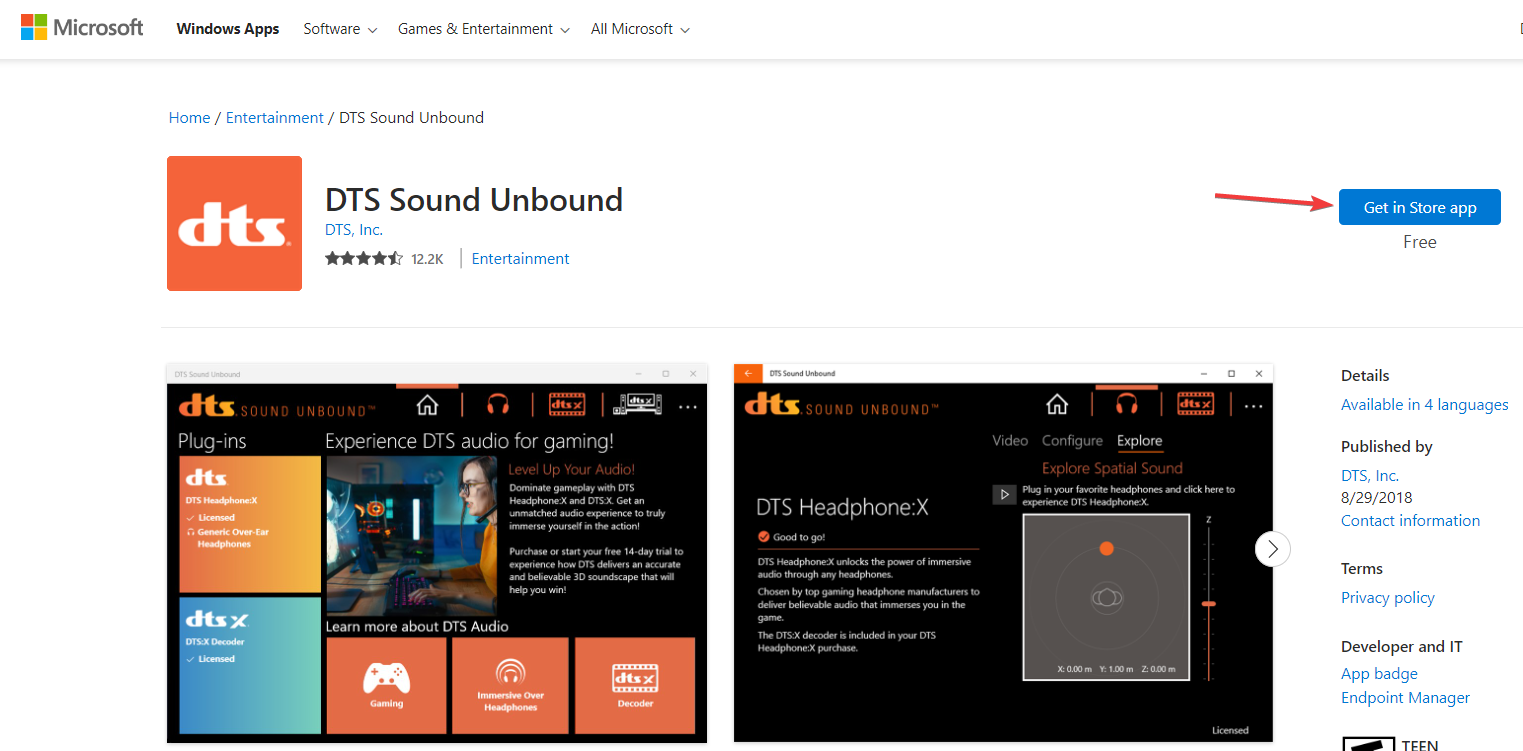The height and width of the screenshot is (751, 1523).
Task: Click the Z axis slider handle
Action: point(1209,604)
